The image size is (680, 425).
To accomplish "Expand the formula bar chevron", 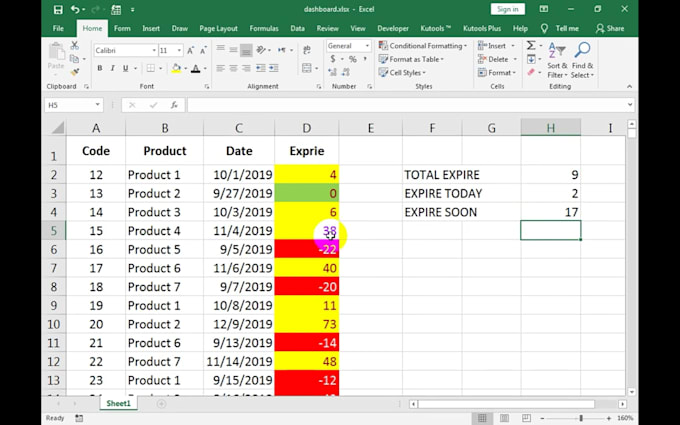I will point(630,105).
